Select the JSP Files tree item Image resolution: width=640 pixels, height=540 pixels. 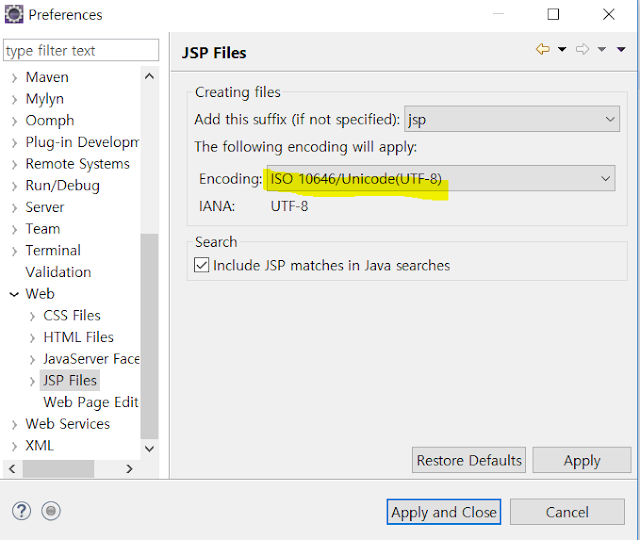pos(70,380)
